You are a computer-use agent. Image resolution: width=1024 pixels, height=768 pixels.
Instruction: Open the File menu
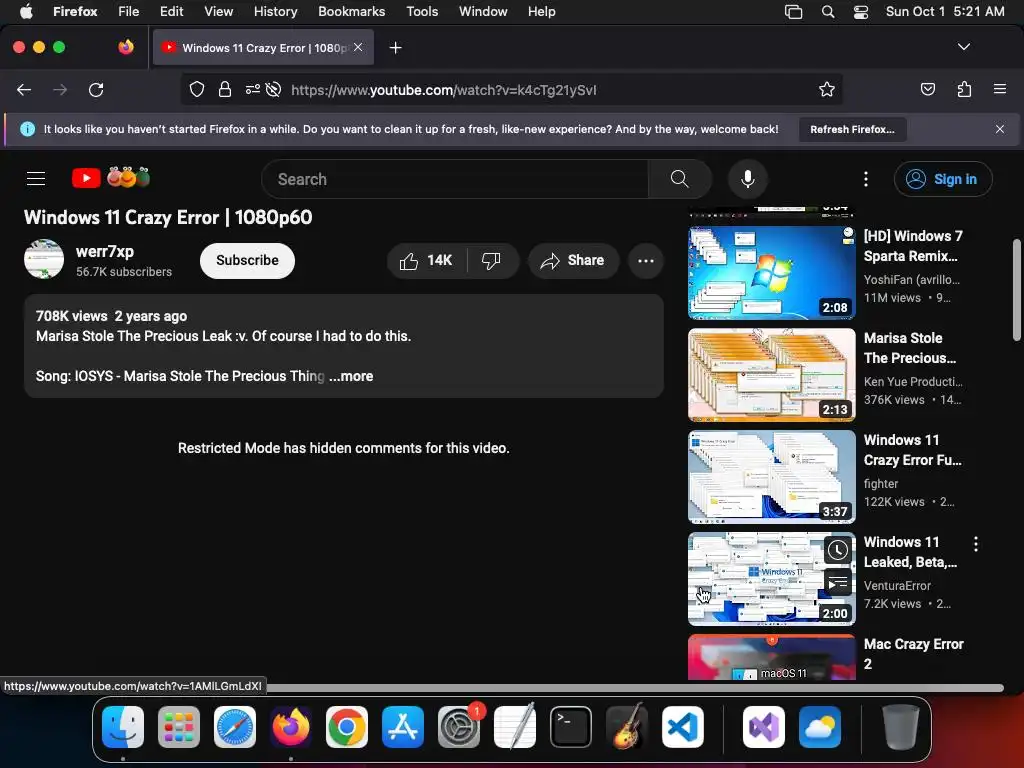tap(128, 11)
